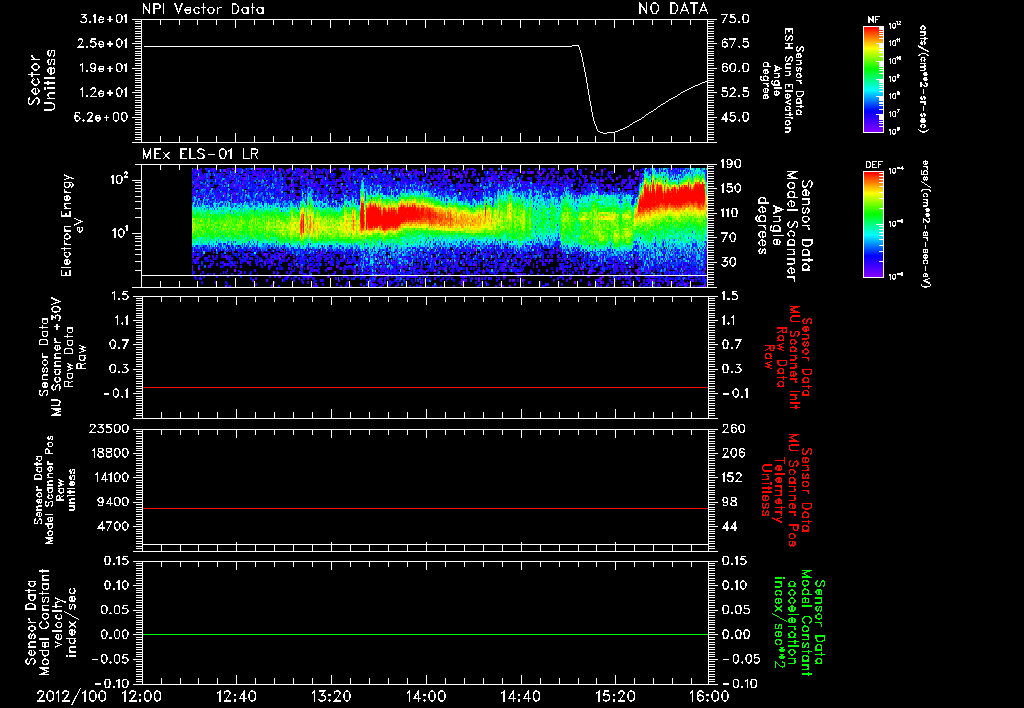The height and width of the screenshot is (708, 1024).
Task: Click the red line in MU Scanner +30V panel
Action: click(425, 387)
